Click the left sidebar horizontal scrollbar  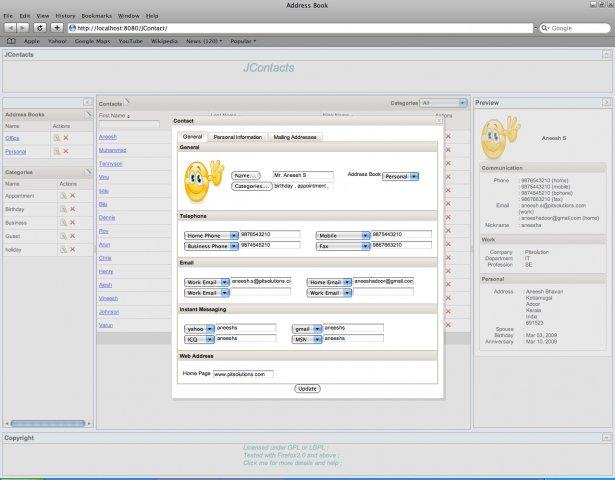48,423
